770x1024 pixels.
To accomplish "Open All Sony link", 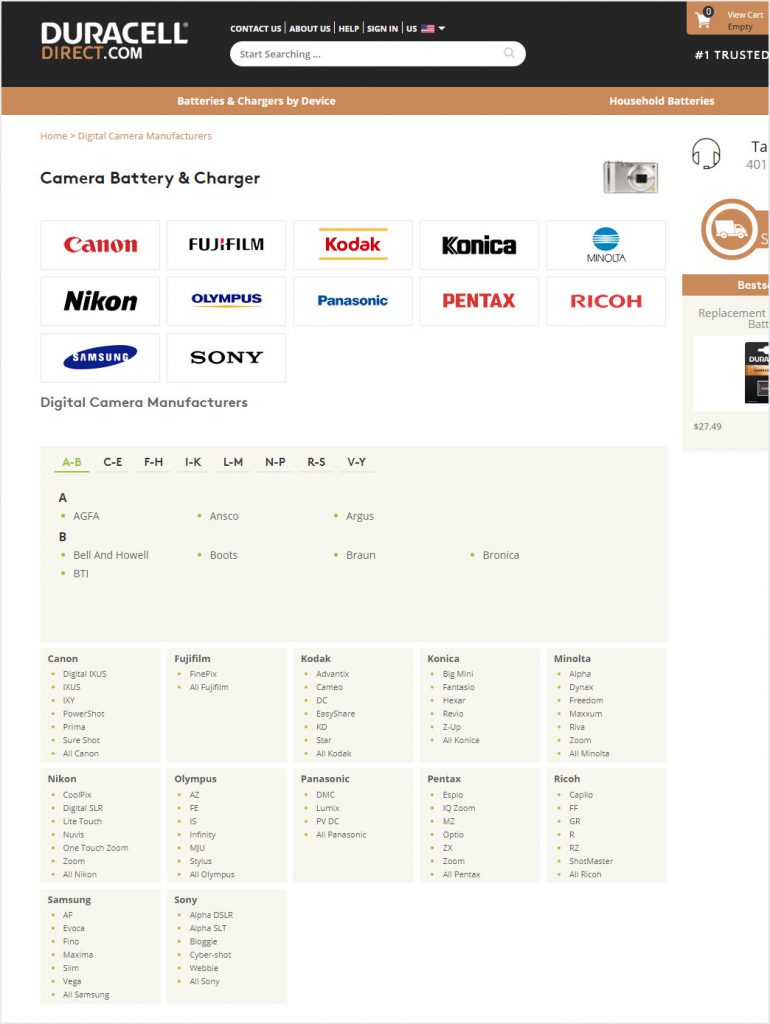I will 204,982.
